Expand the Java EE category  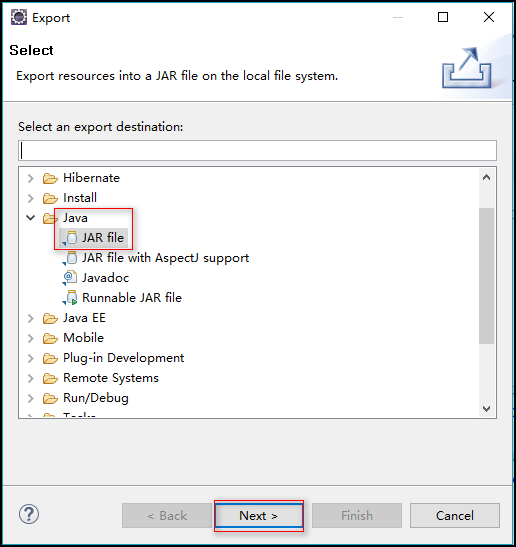click(x=31, y=318)
